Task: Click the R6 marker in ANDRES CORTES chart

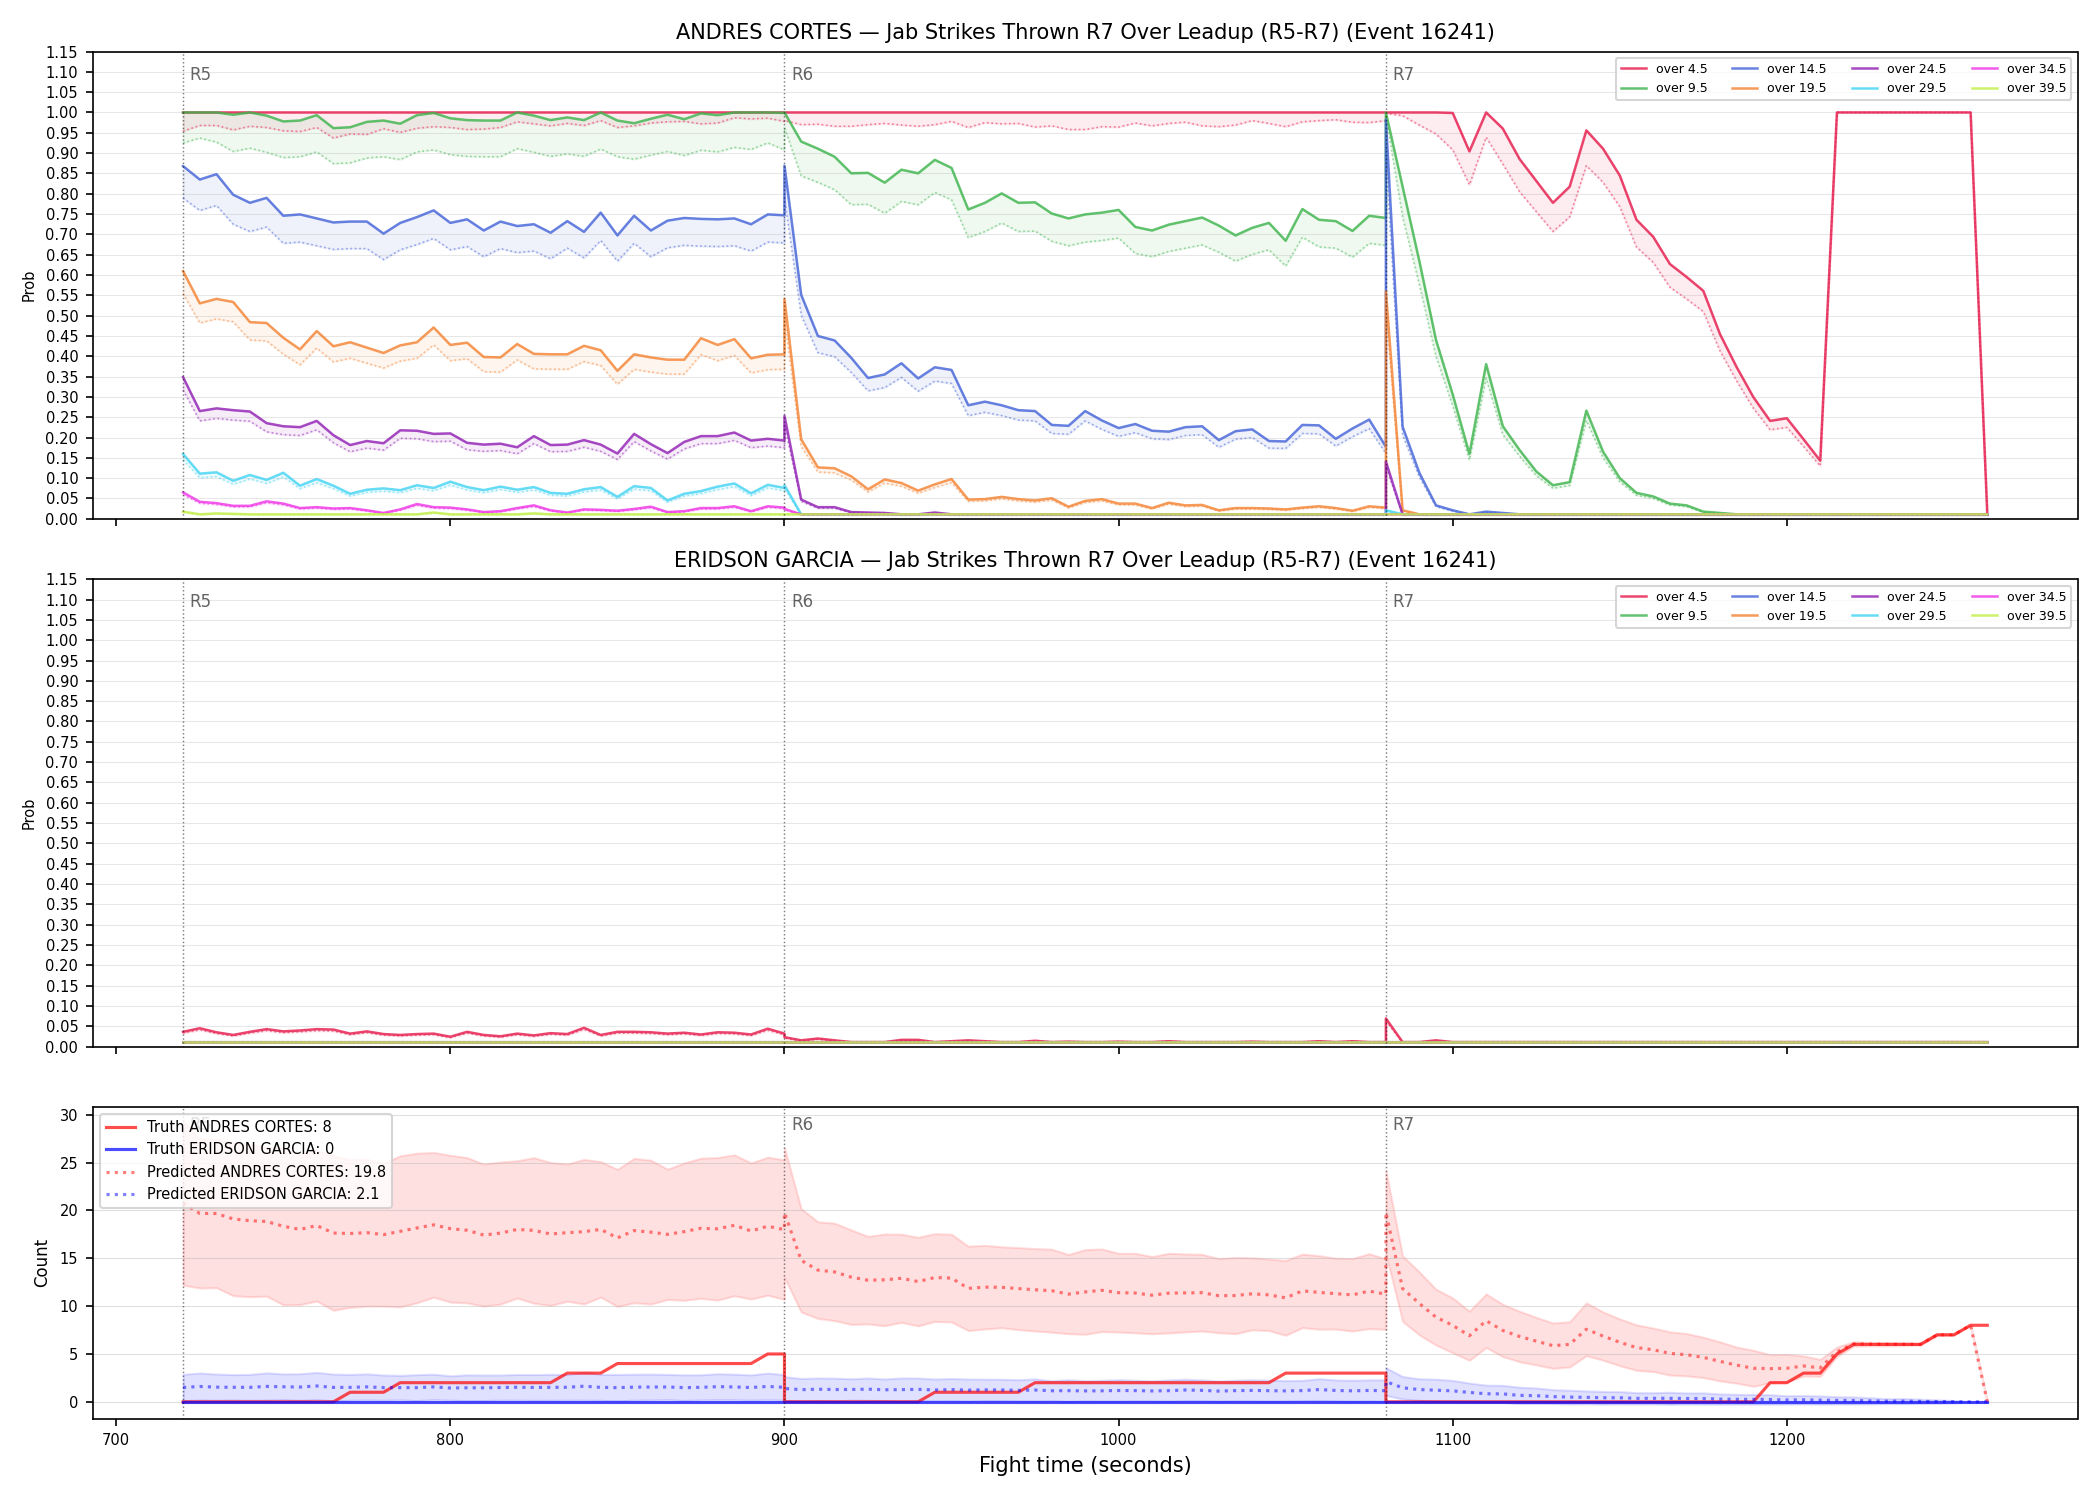Action: point(802,74)
